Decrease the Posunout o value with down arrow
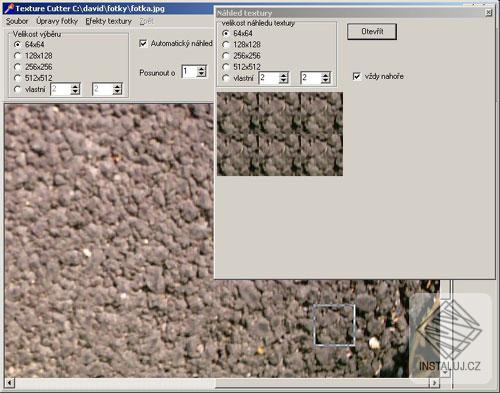The height and width of the screenshot is (393, 500). click(x=201, y=74)
